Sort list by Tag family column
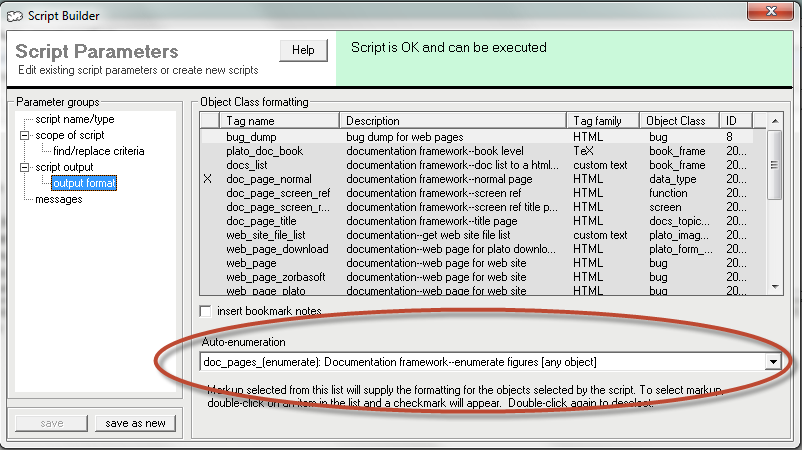 pyautogui.click(x=603, y=121)
